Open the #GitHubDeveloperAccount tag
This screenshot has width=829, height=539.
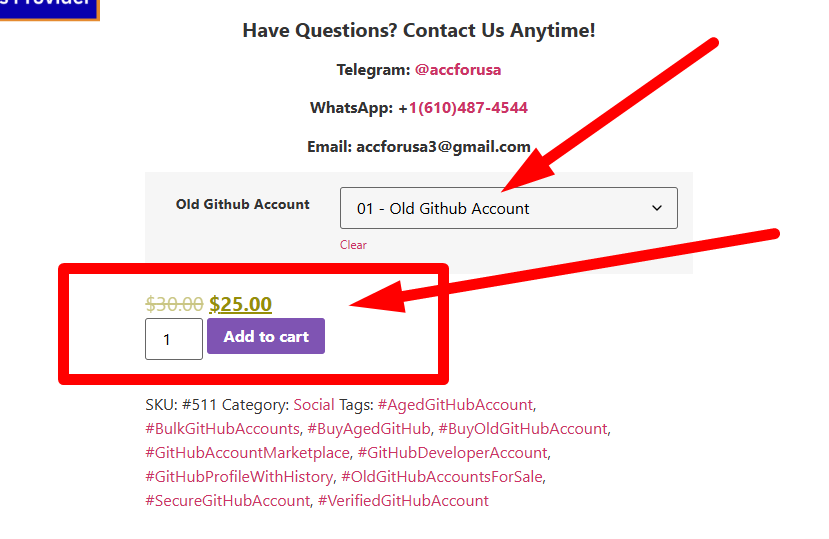453,453
